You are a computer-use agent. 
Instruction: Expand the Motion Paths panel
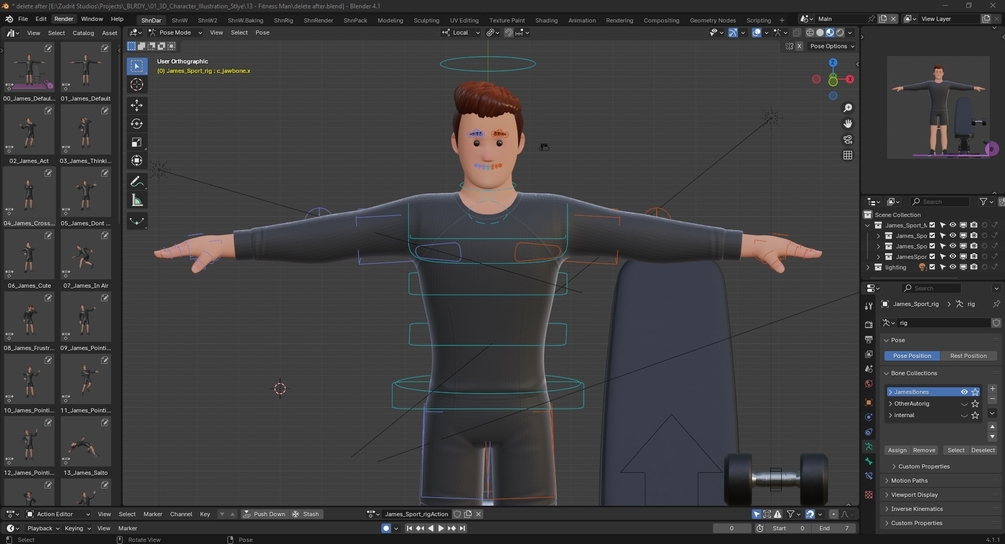tap(909, 480)
